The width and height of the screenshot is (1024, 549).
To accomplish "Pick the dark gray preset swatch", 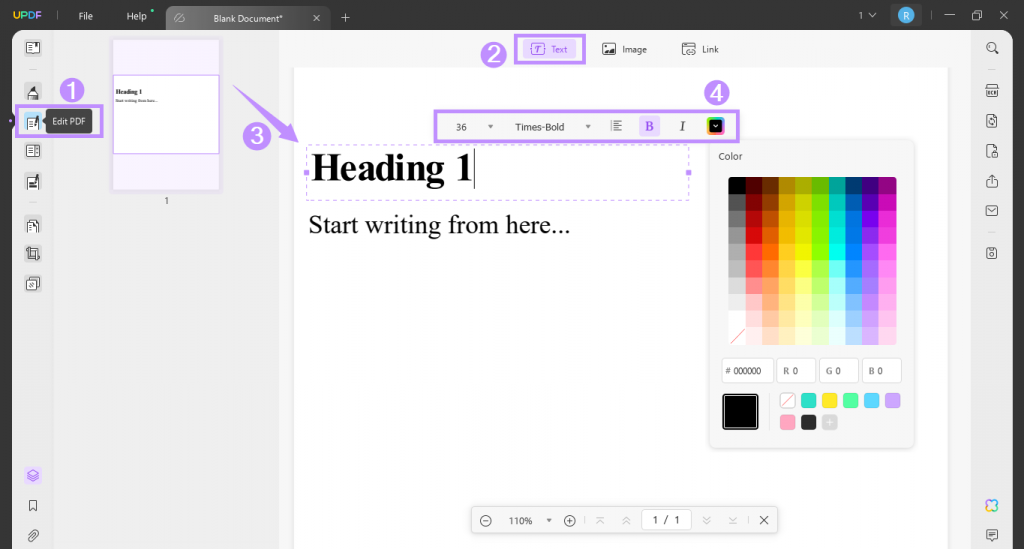I will pos(808,422).
